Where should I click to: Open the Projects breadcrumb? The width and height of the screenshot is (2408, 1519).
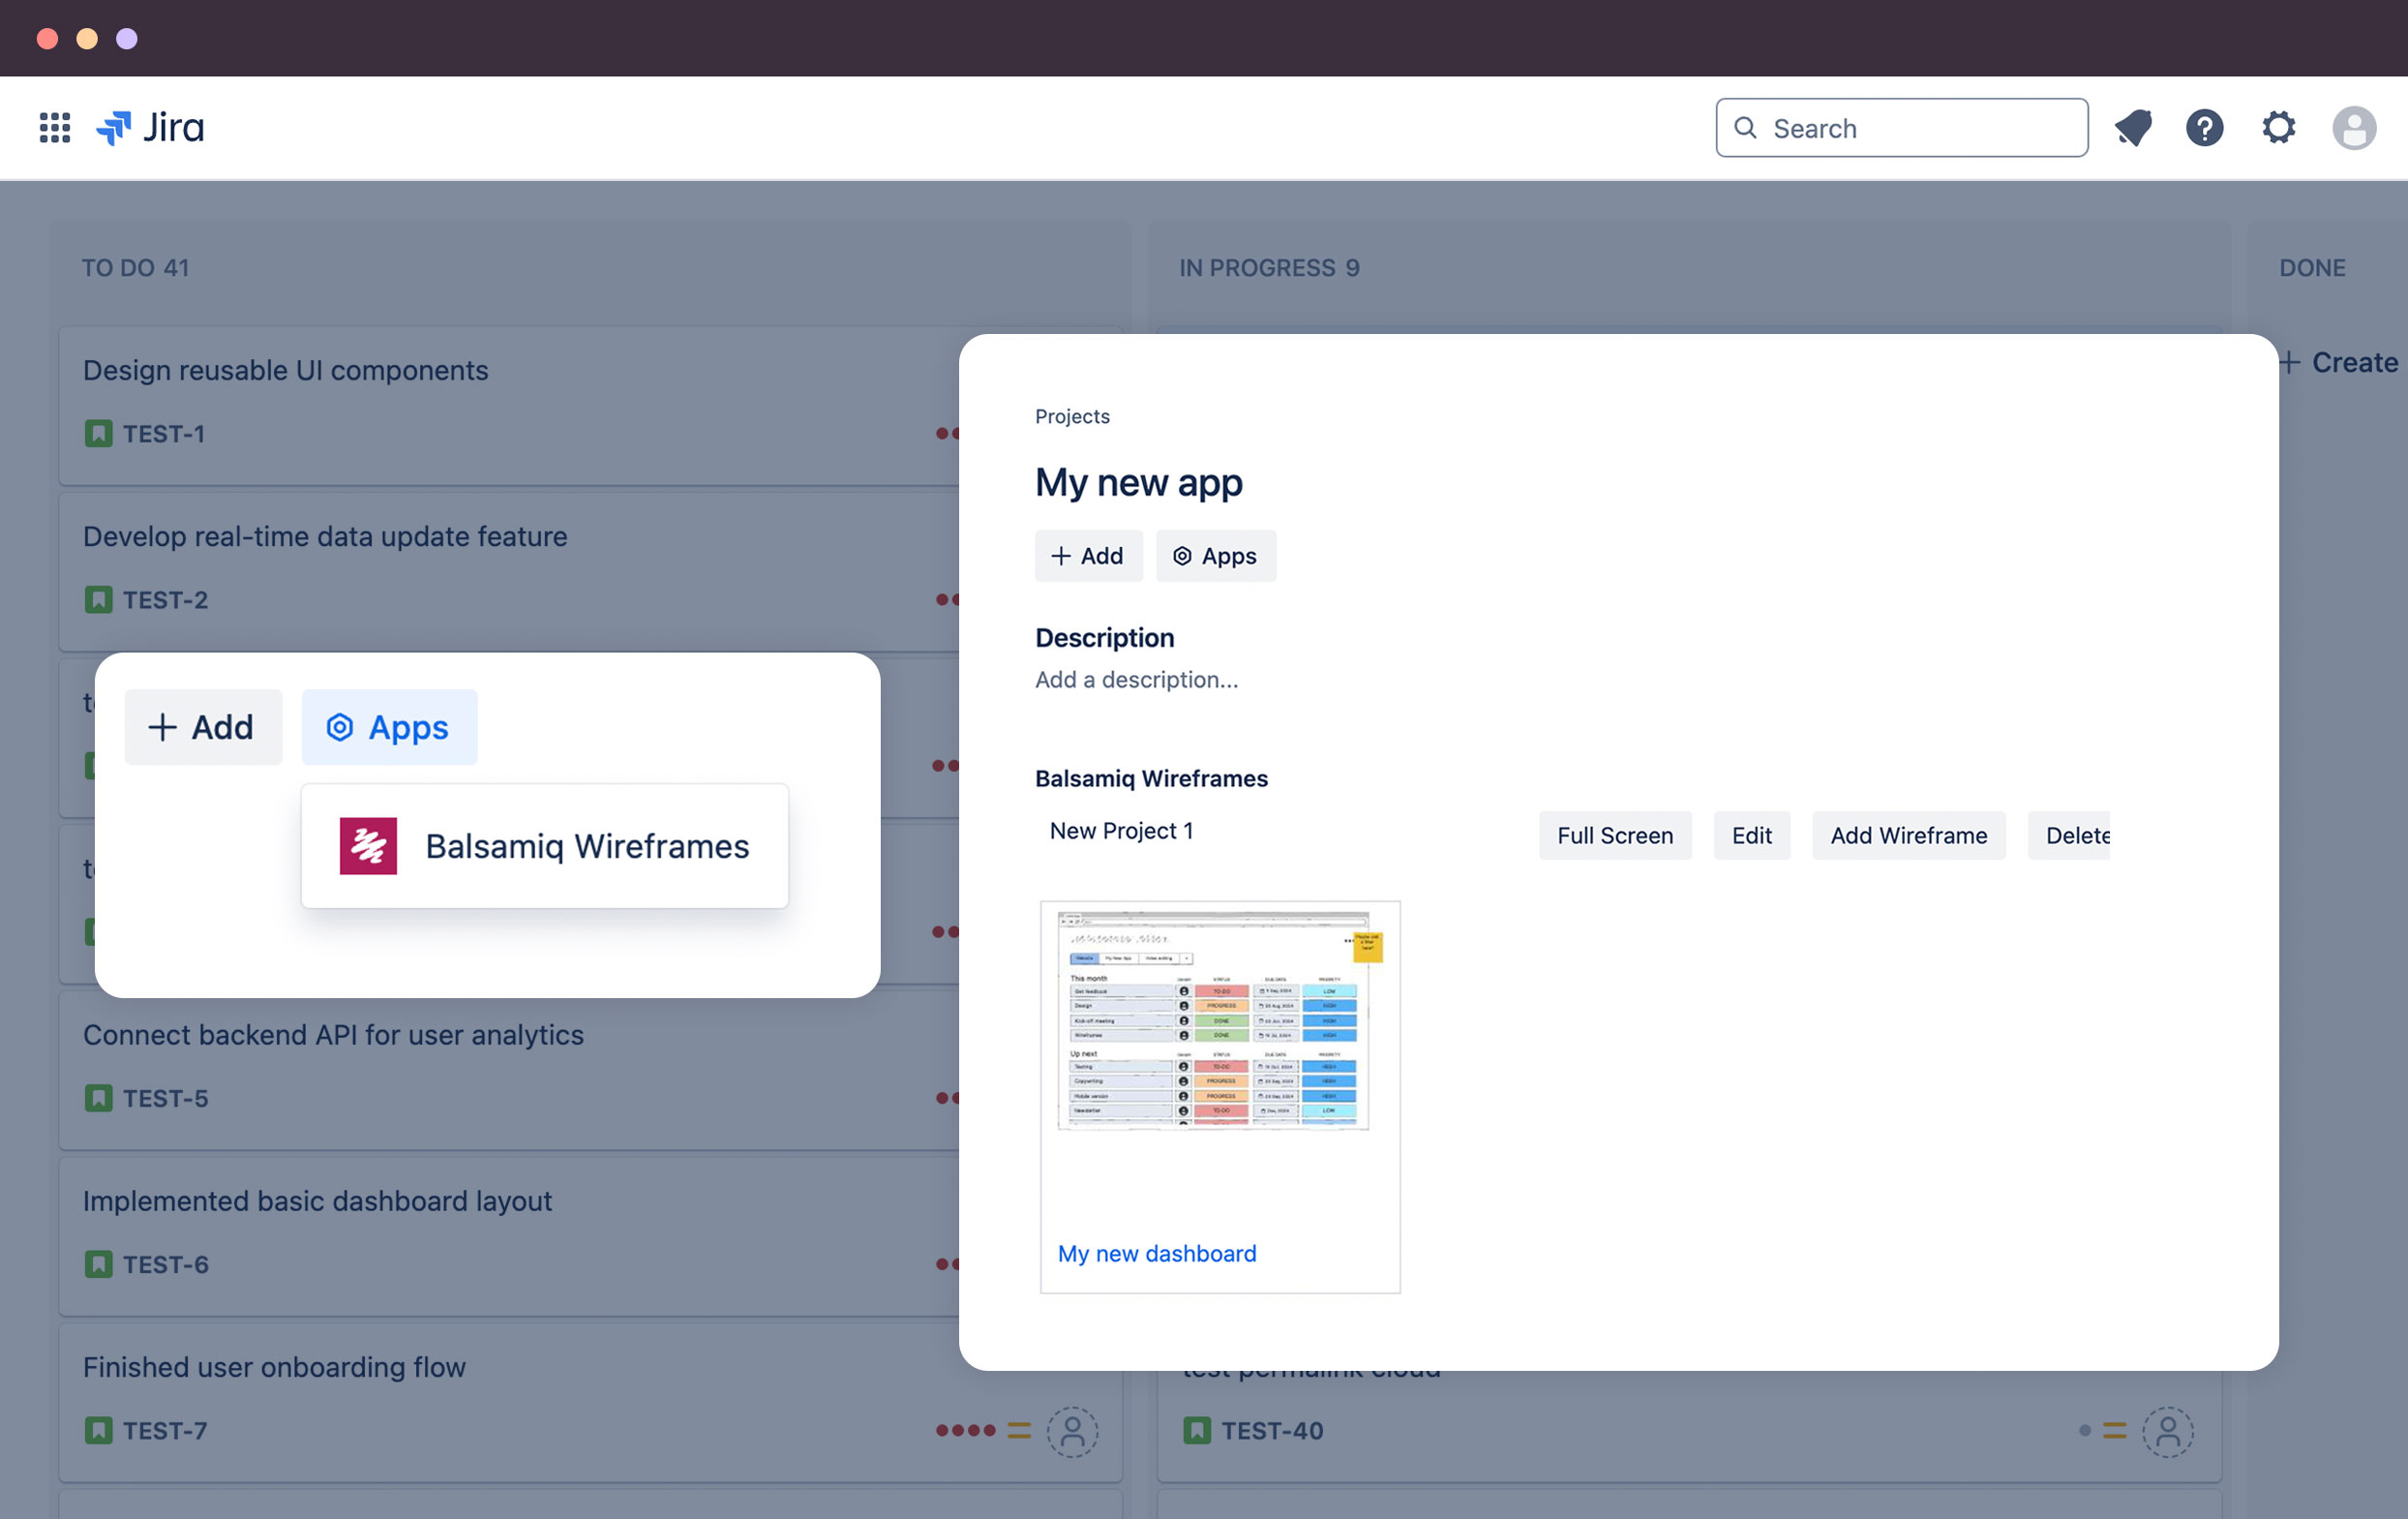pyautogui.click(x=1072, y=416)
